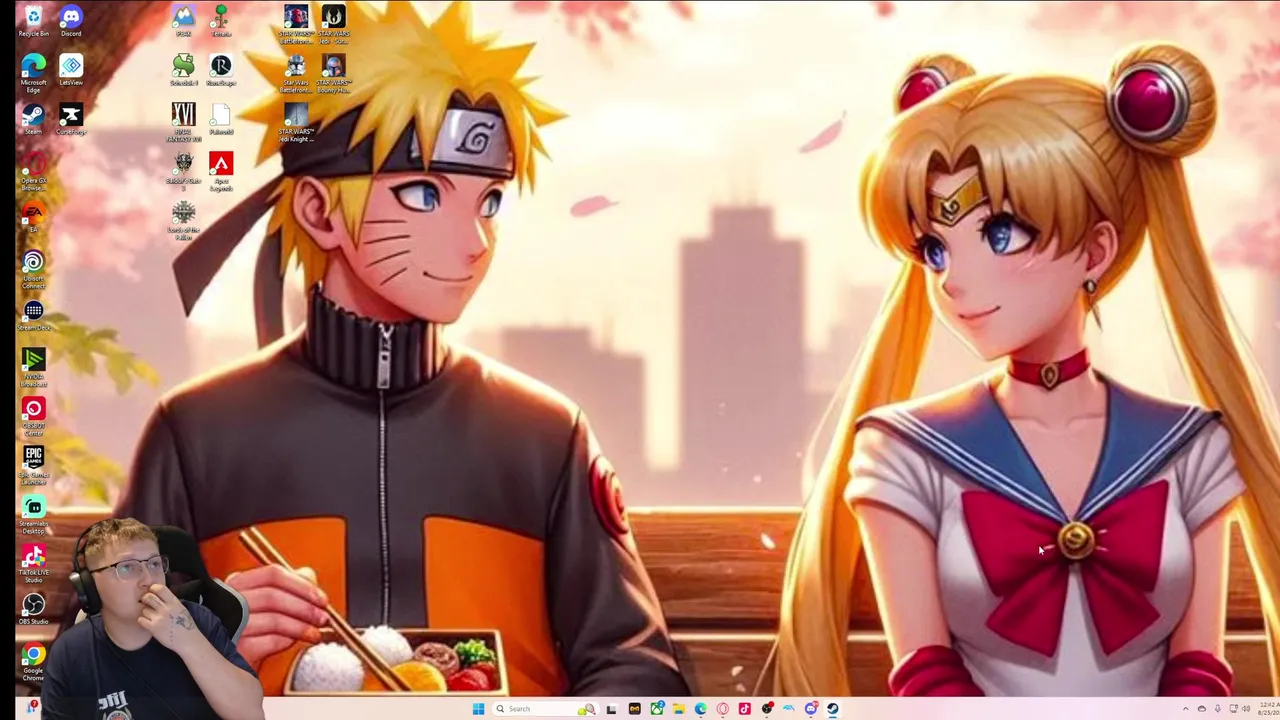The height and width of the screenshot is (720, 1280).
Task: Open the taskbar clock and date
Action: click(1268, 709)
